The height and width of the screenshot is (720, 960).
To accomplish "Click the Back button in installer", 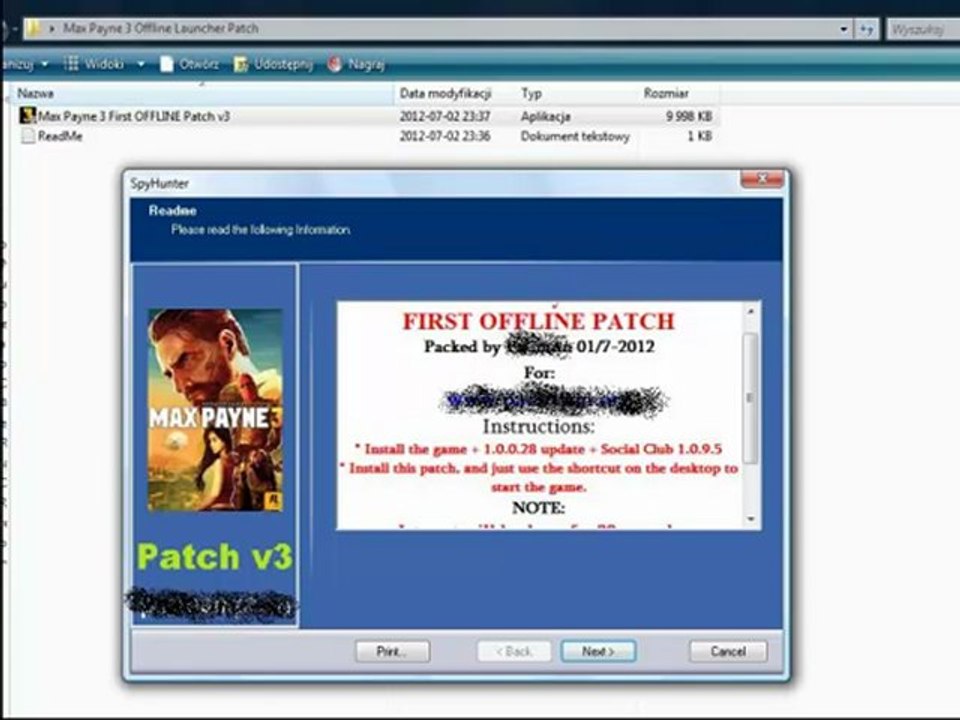I will [x=514, y=651].
